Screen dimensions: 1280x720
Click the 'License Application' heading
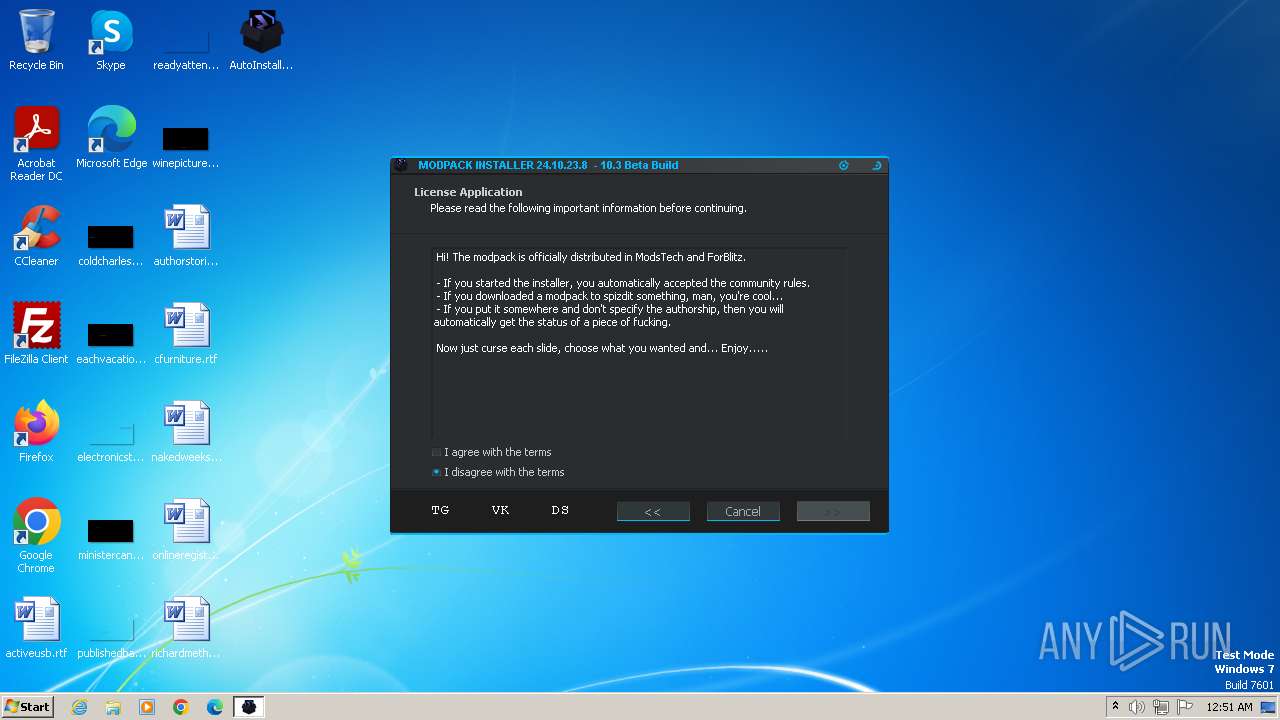pyautogui.click(x=468, y=192)
